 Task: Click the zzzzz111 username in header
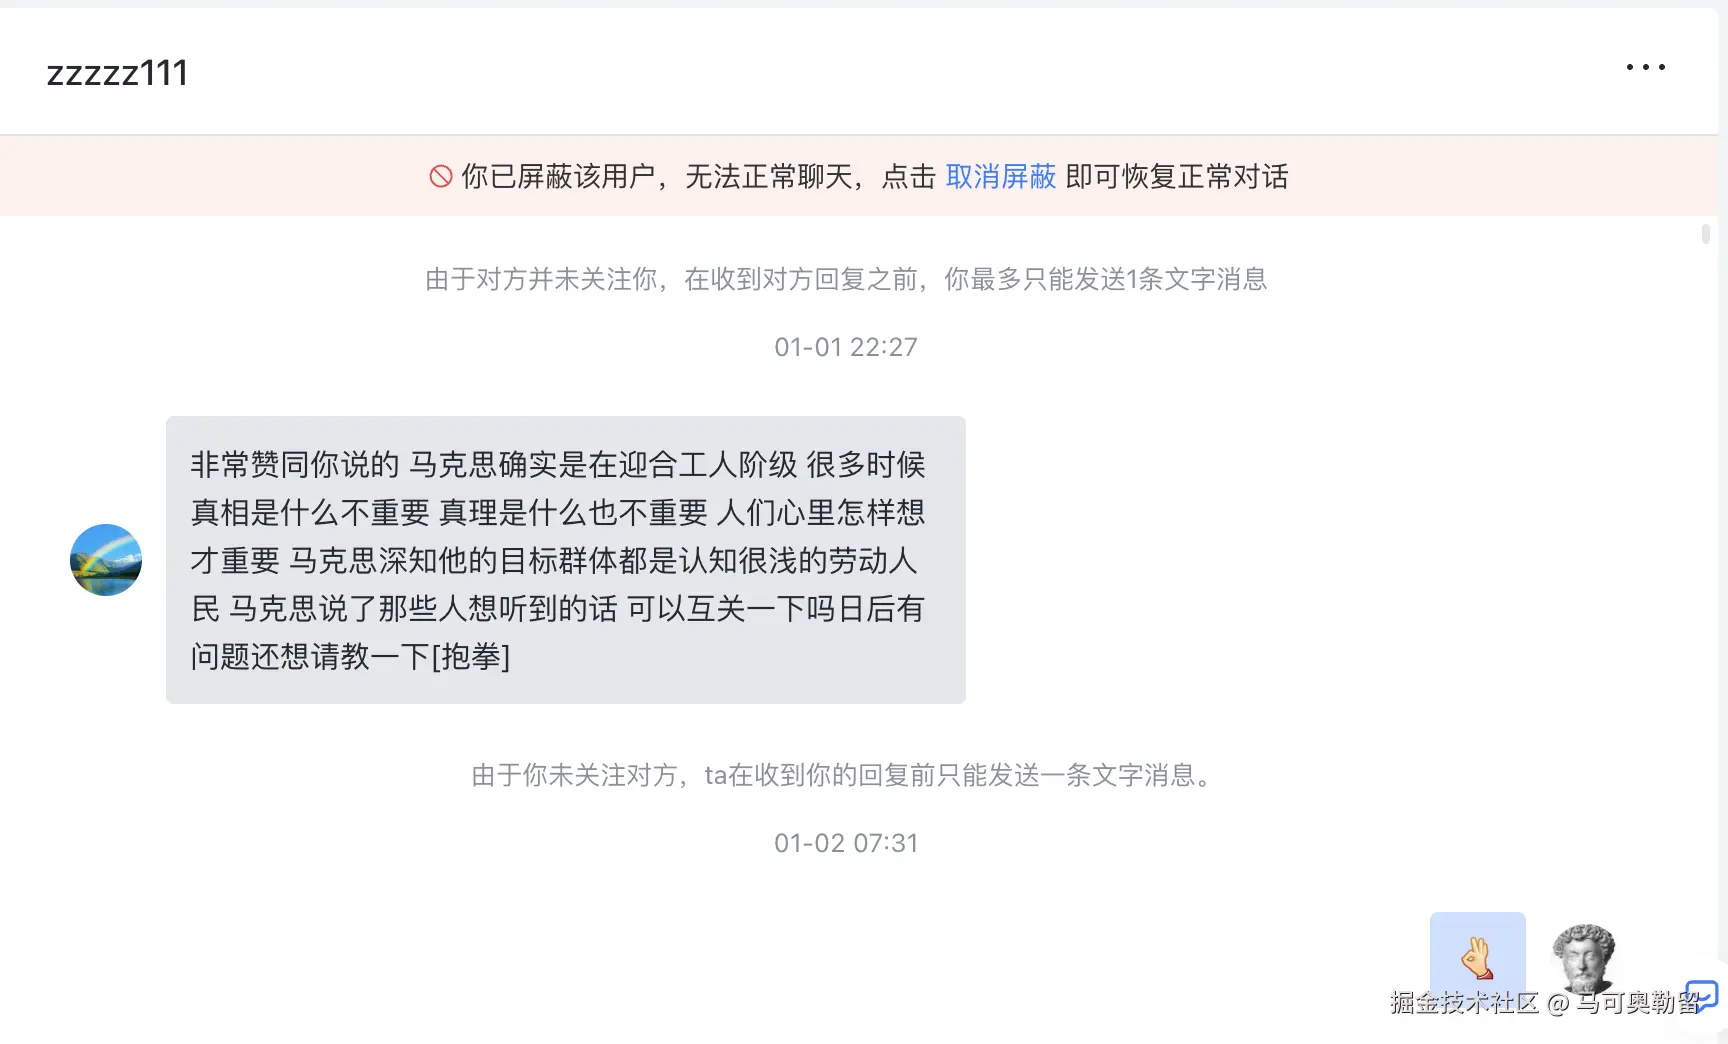tap(118, 73)
